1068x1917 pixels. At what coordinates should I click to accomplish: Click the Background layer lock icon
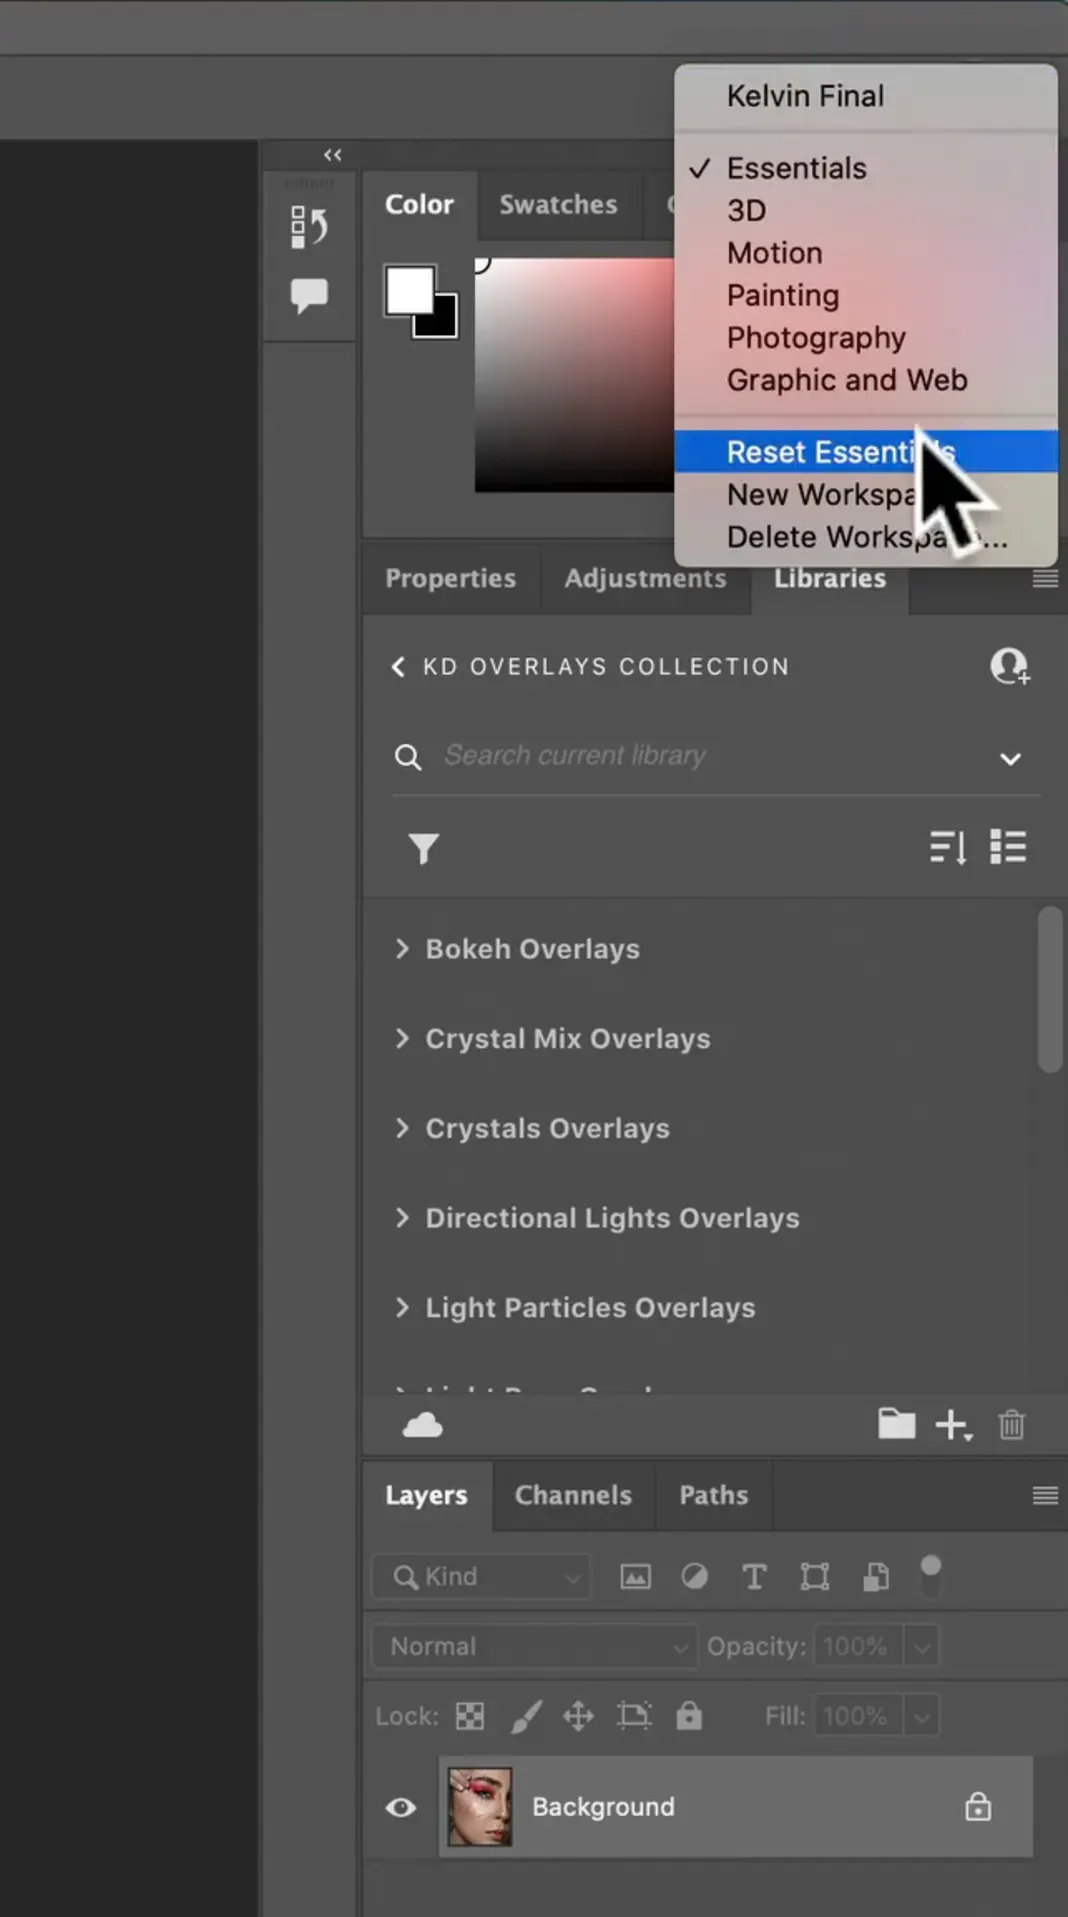click(x=978, y=1807)
